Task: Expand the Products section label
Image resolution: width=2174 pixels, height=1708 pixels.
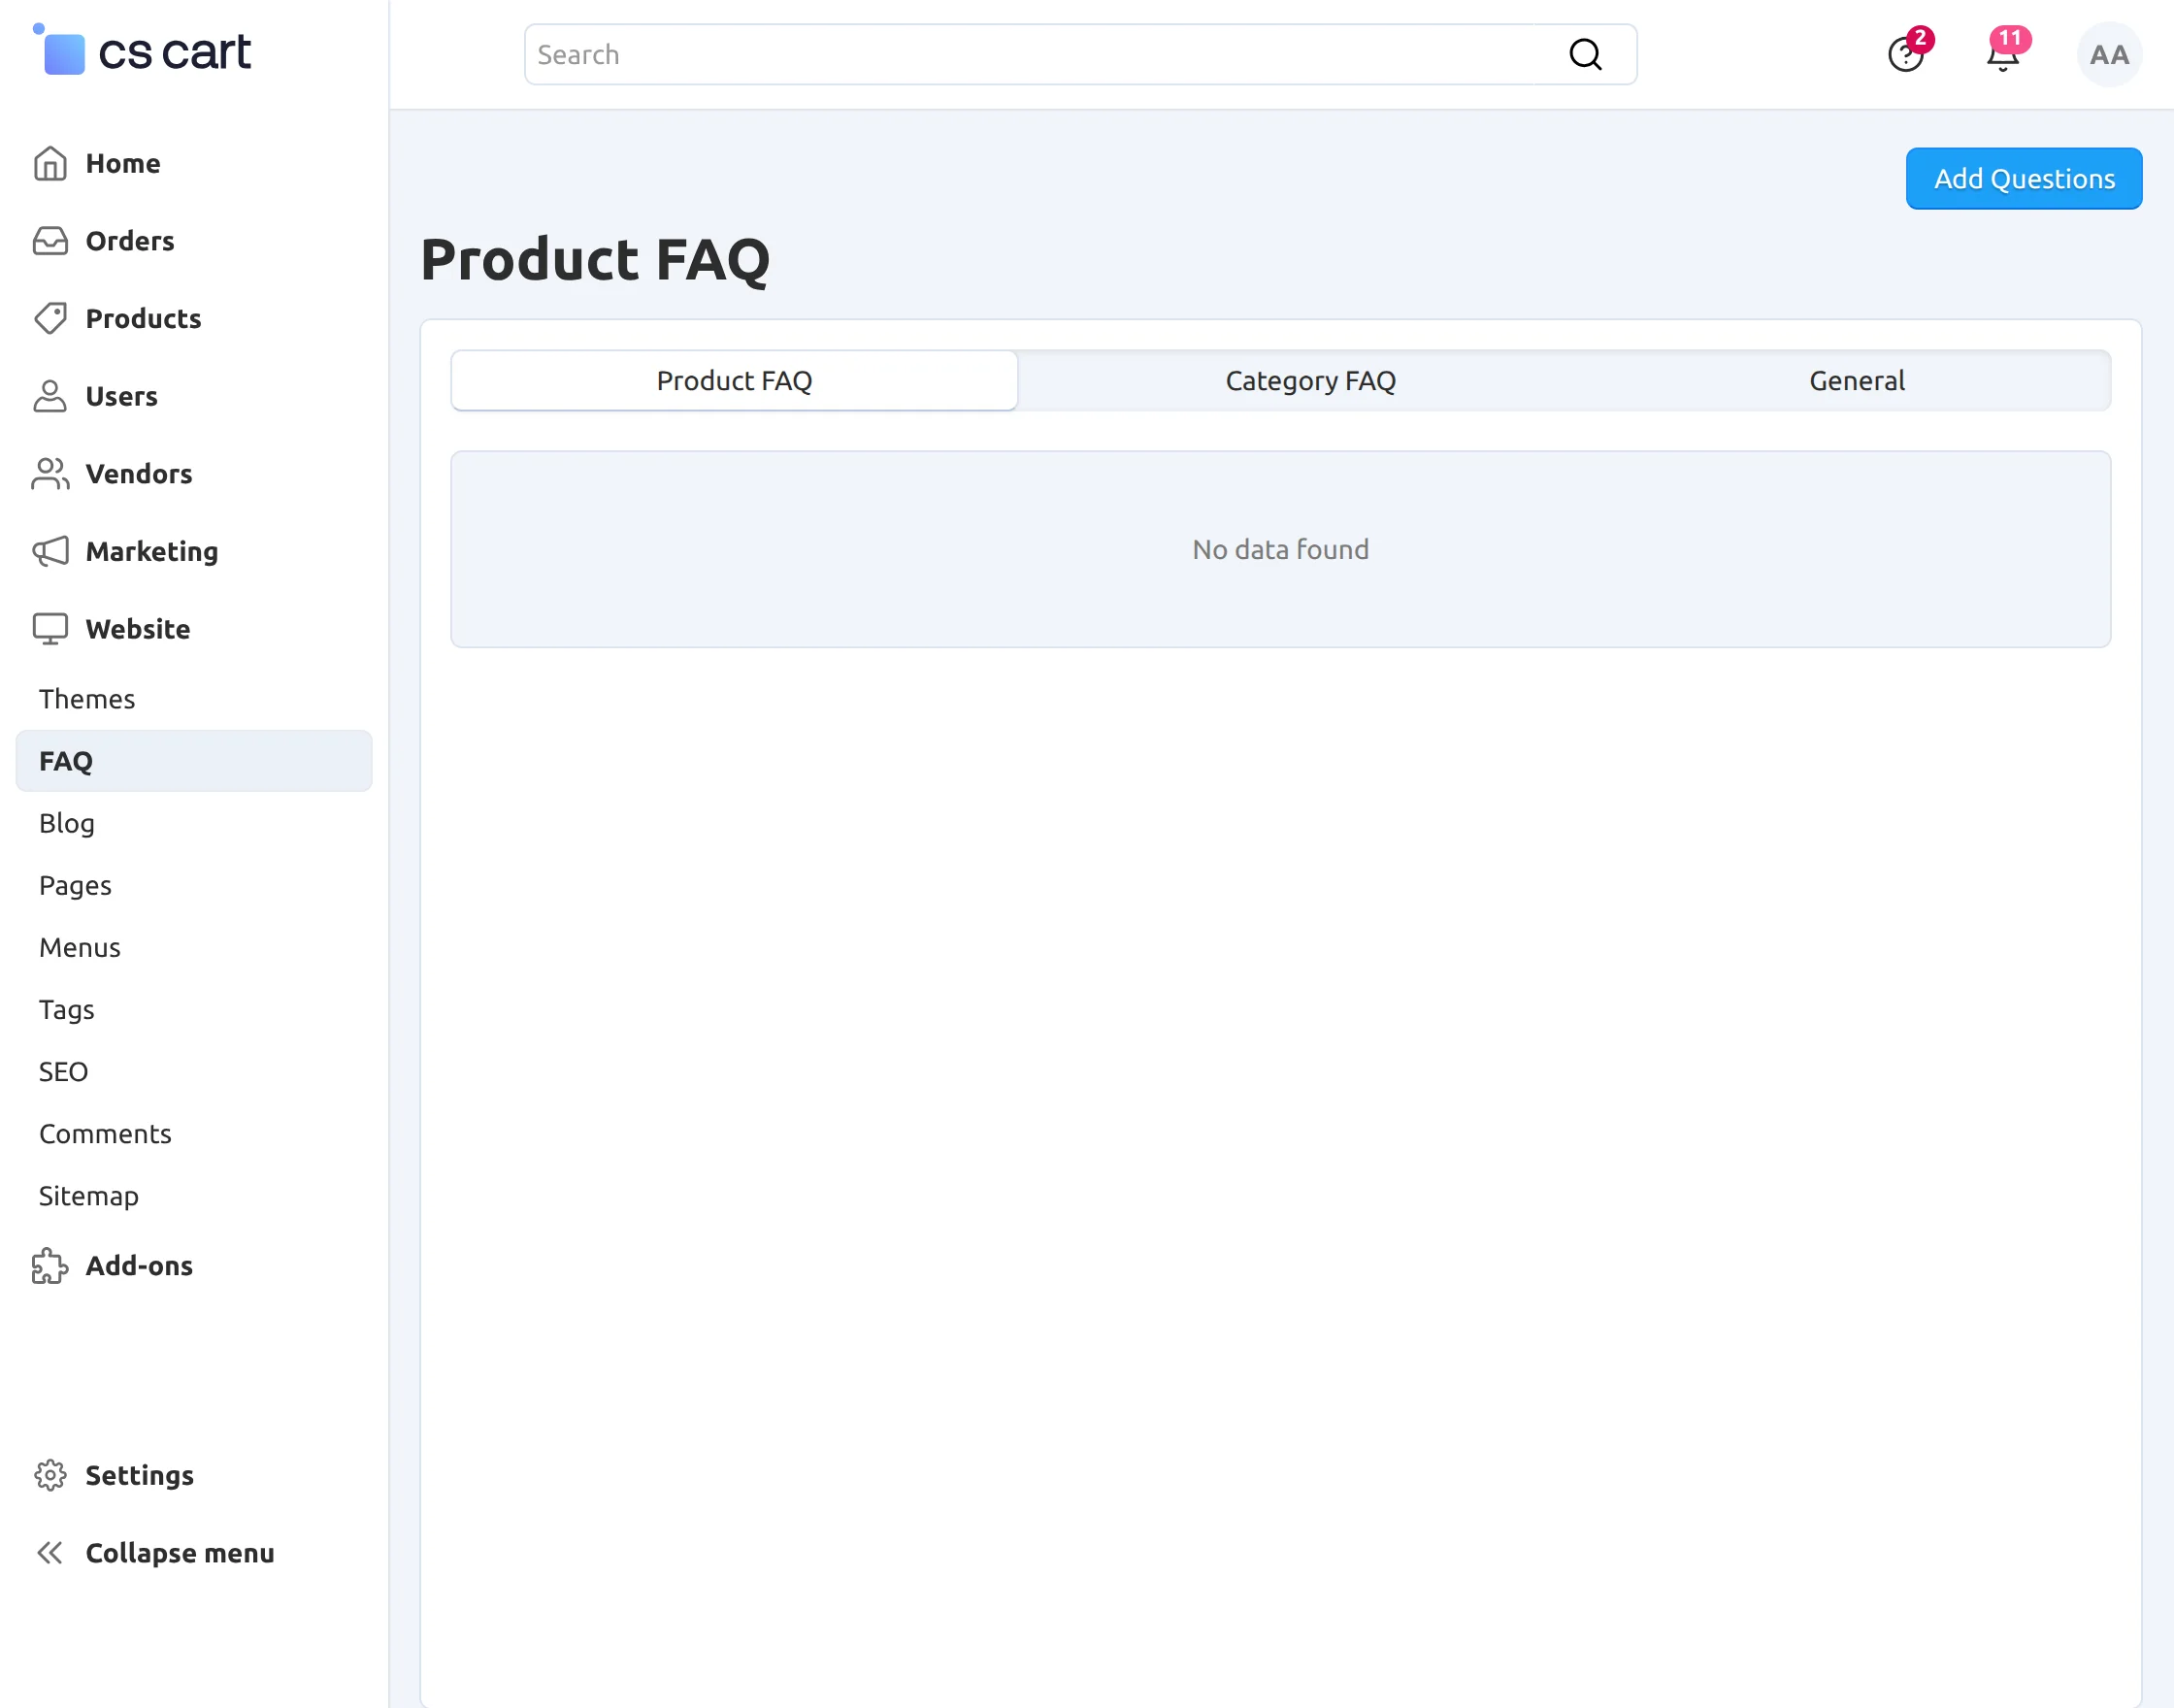Action: 144,319
